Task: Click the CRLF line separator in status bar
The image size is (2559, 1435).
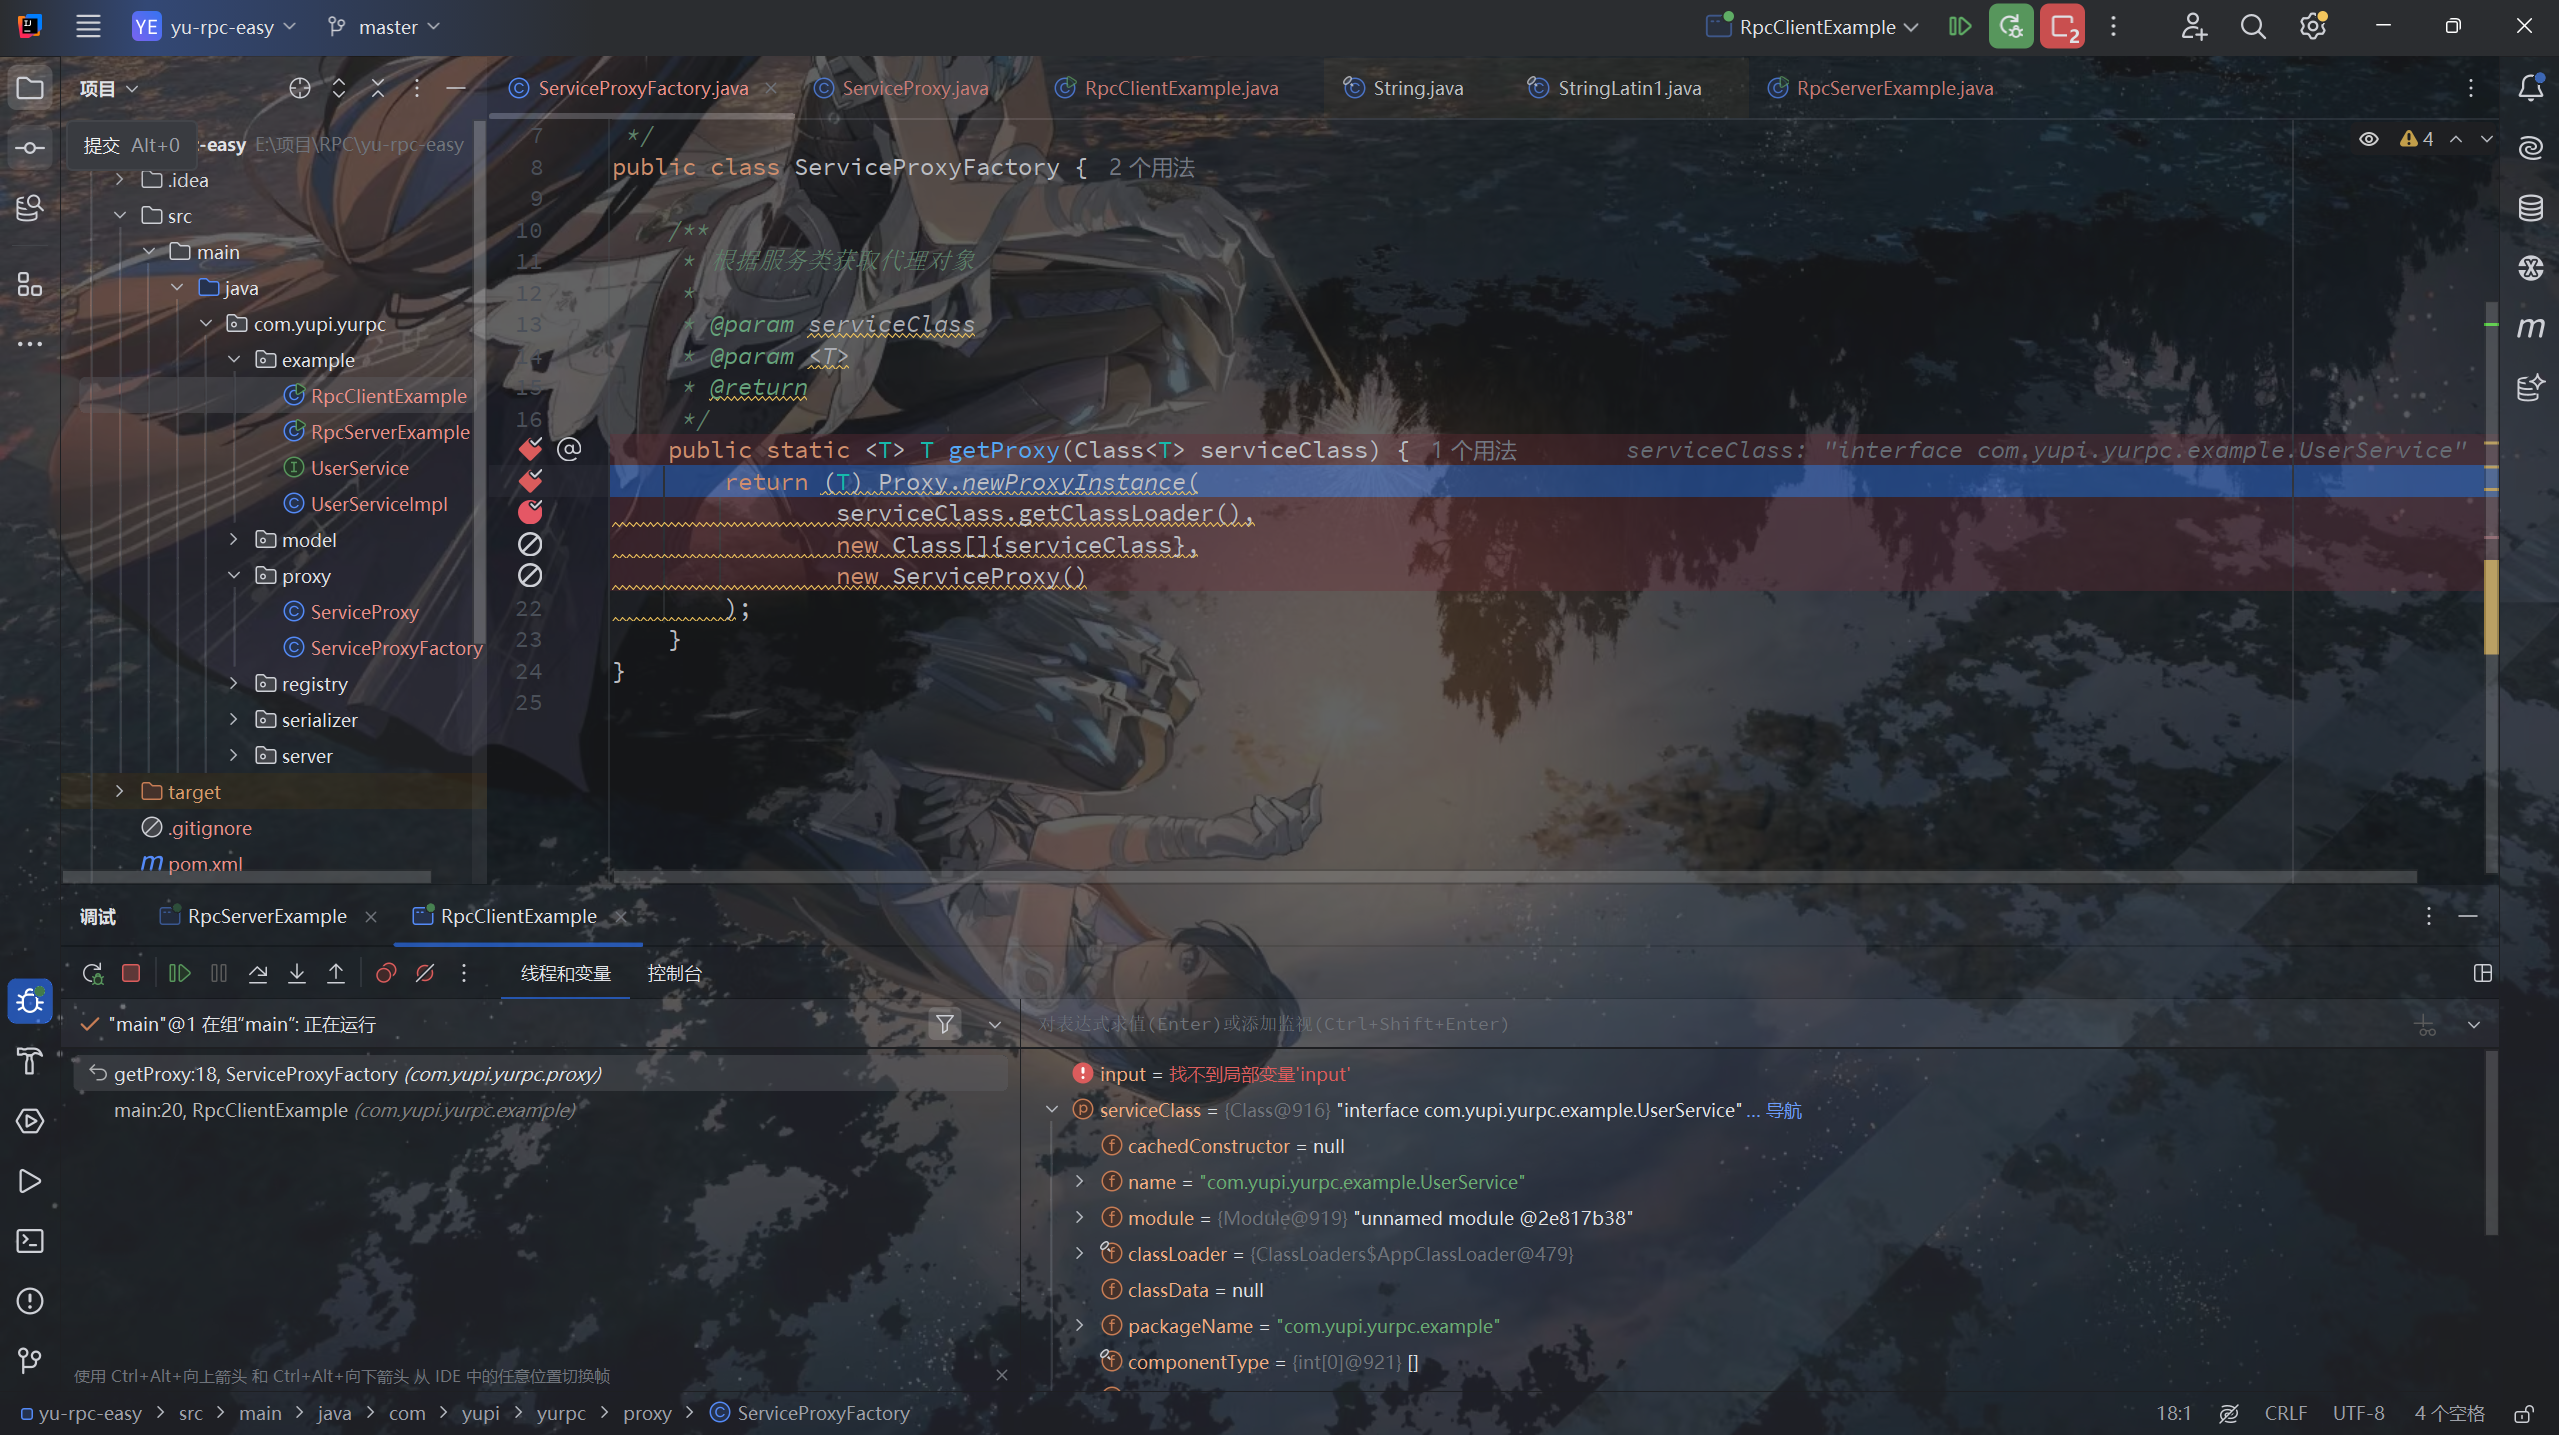Action: [2285, 1414]
